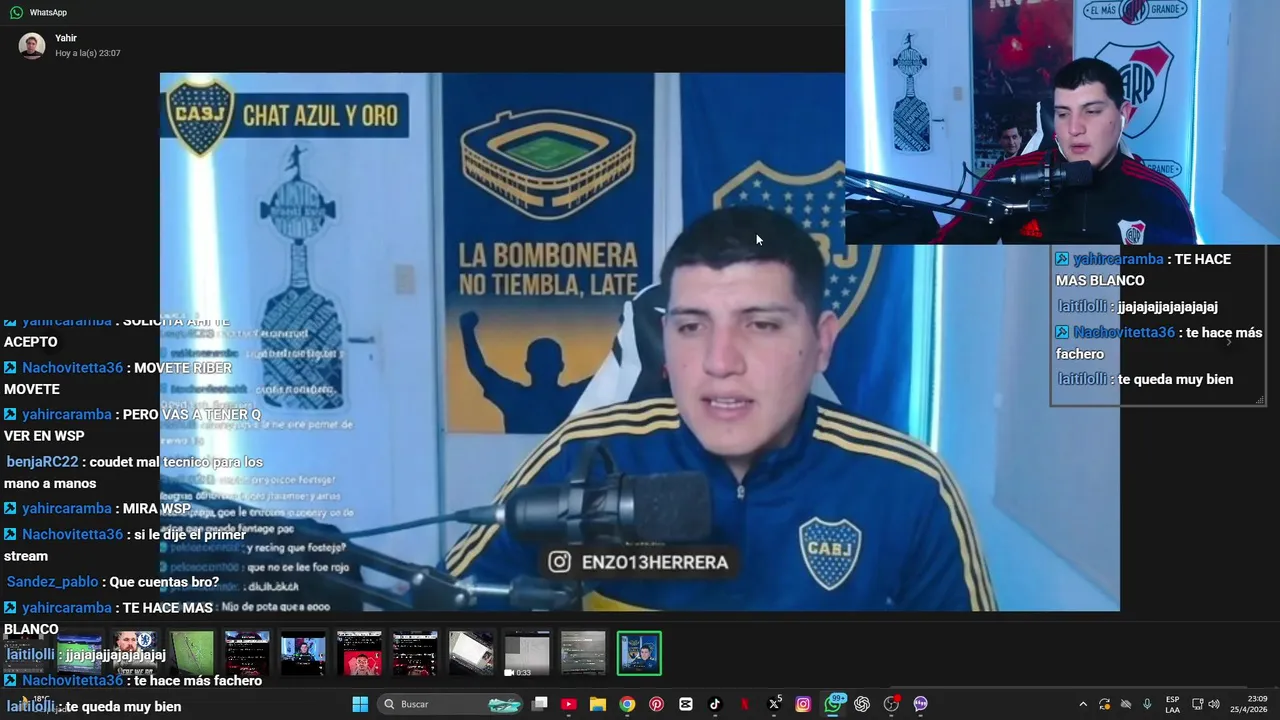Open Yahir's profile avatar
The height and width of the screenshot is (720, 1280).
[32, 46]
